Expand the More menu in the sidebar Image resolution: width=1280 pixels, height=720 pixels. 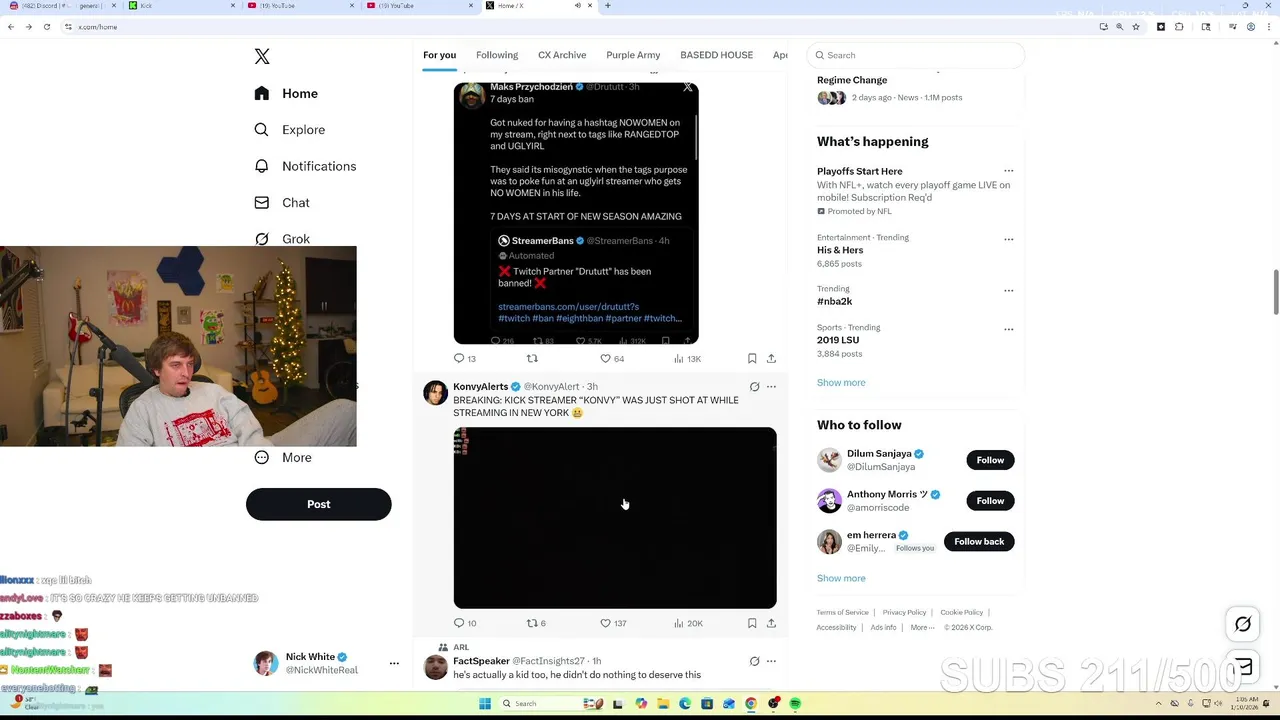283,457
